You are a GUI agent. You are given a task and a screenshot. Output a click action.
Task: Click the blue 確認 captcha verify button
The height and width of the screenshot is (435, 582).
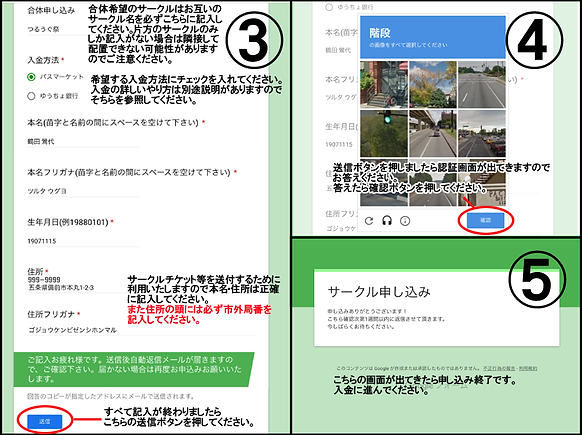(485, 220)
